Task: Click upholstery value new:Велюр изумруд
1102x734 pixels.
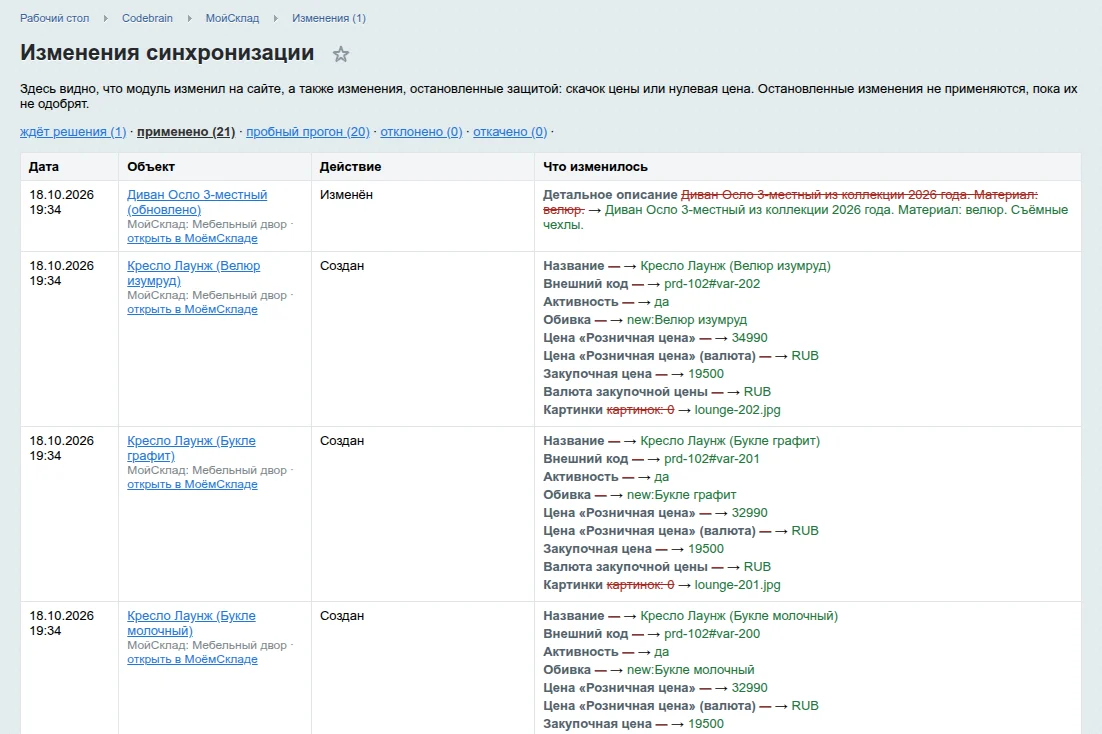Action: (687, 320)
